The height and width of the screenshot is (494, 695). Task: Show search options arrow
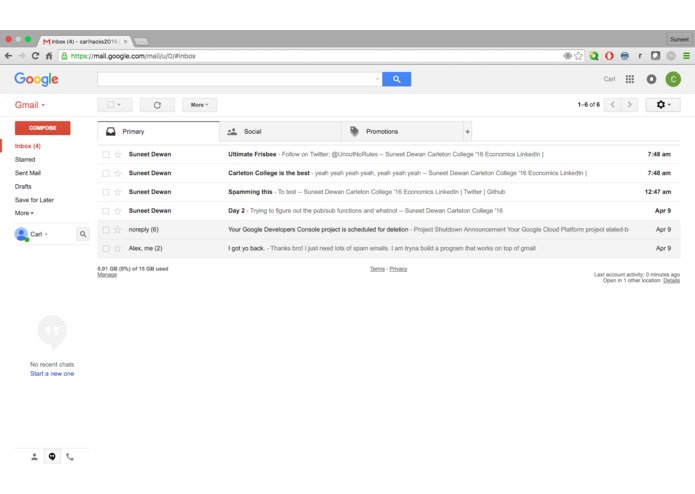click(377, 79)
